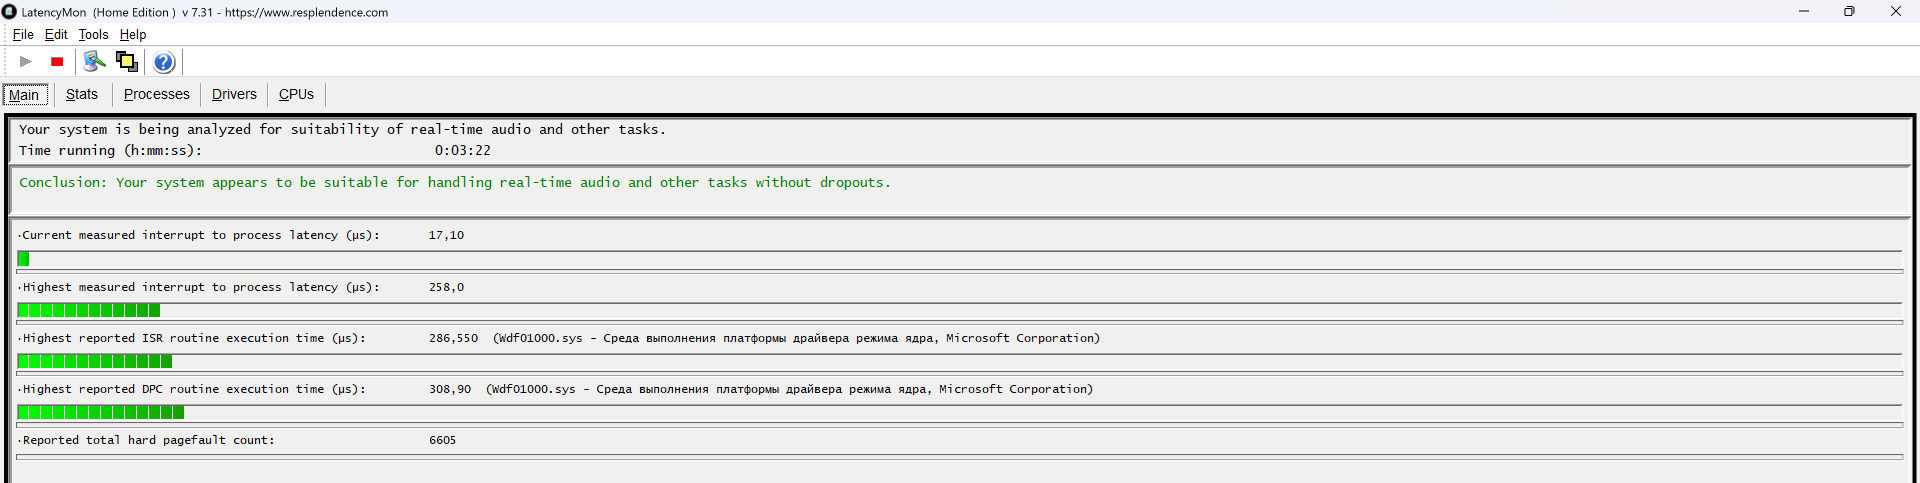The image size is (1920, 483).
Task: Open help with blue question mark icon
Action: 164,62
